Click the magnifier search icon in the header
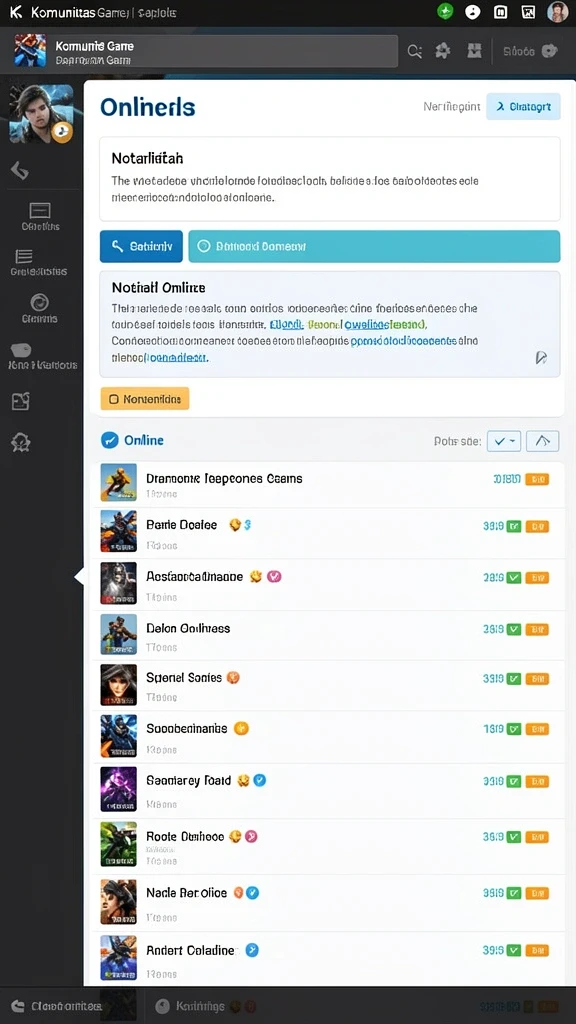Image resolution: width=576 pixels, height=1024 pixels. click(x=415, y=52)
